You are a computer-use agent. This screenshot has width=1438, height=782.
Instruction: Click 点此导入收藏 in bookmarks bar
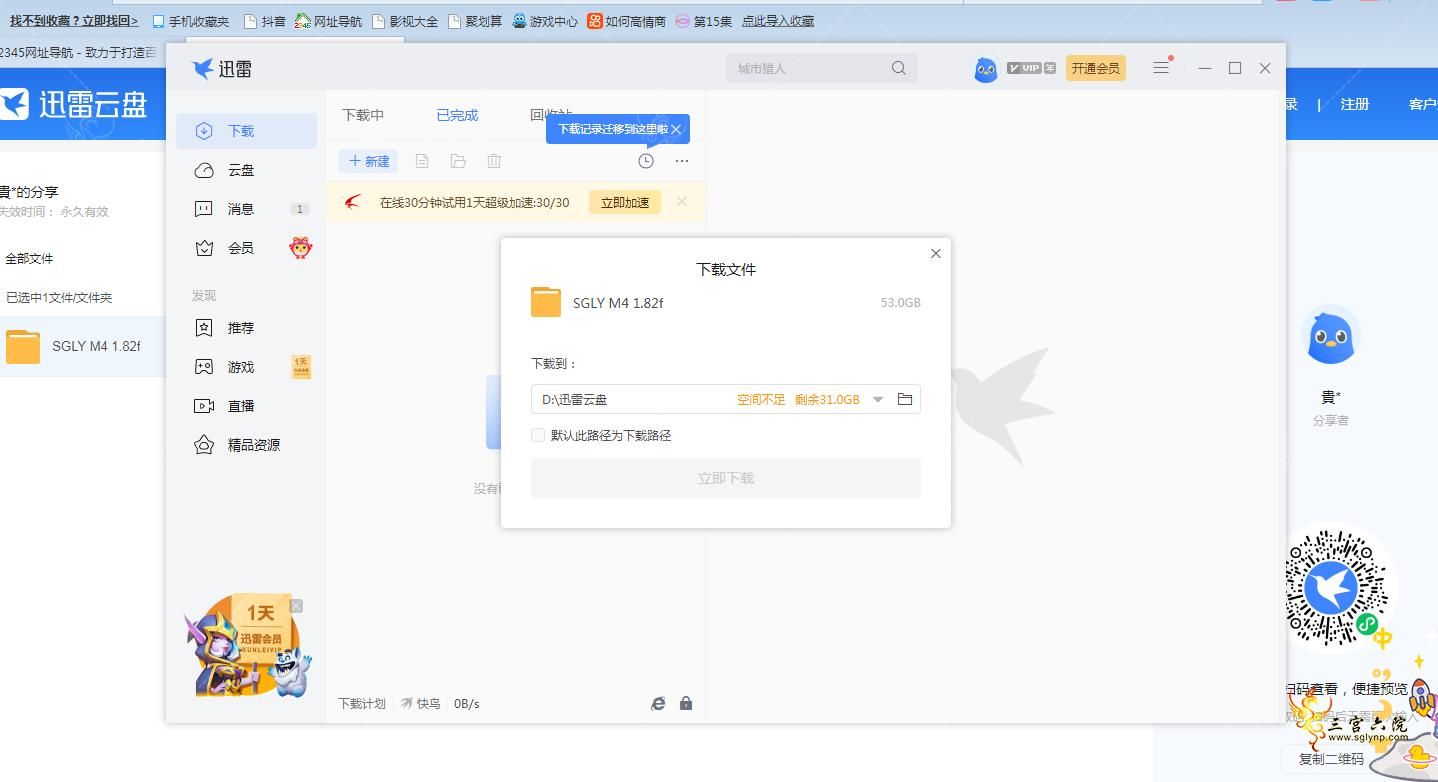coord(778,21)
